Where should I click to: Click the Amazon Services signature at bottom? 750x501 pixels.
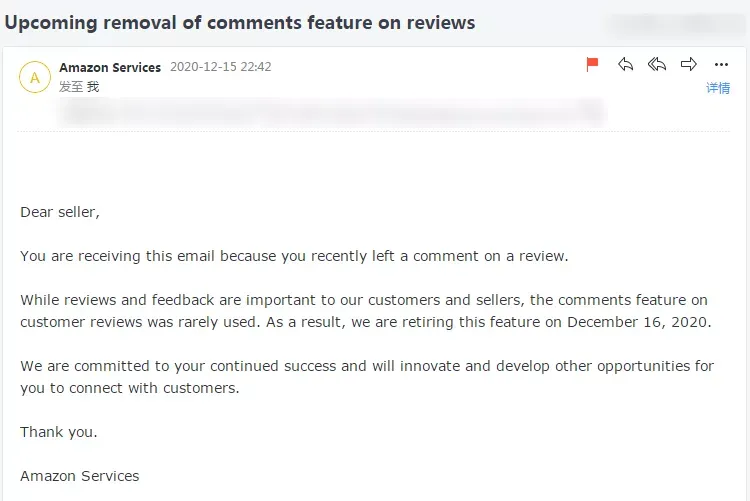click(x=80, y=476)
